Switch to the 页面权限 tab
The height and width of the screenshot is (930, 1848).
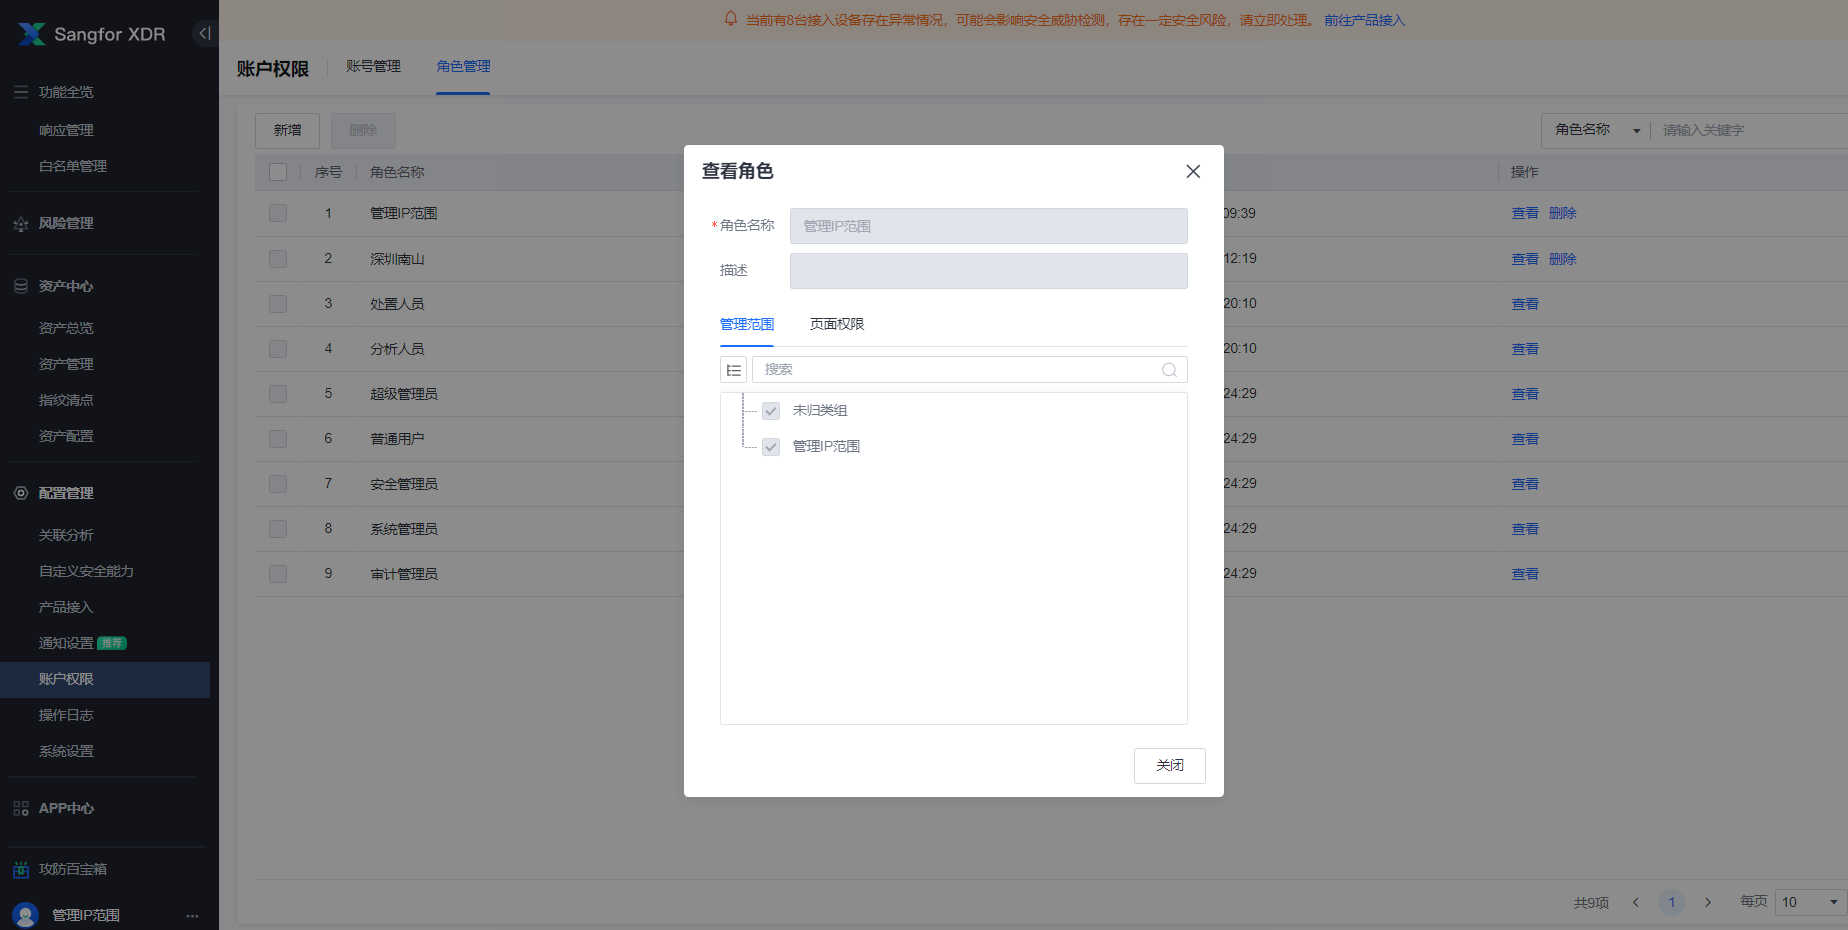tap(837, 324)
